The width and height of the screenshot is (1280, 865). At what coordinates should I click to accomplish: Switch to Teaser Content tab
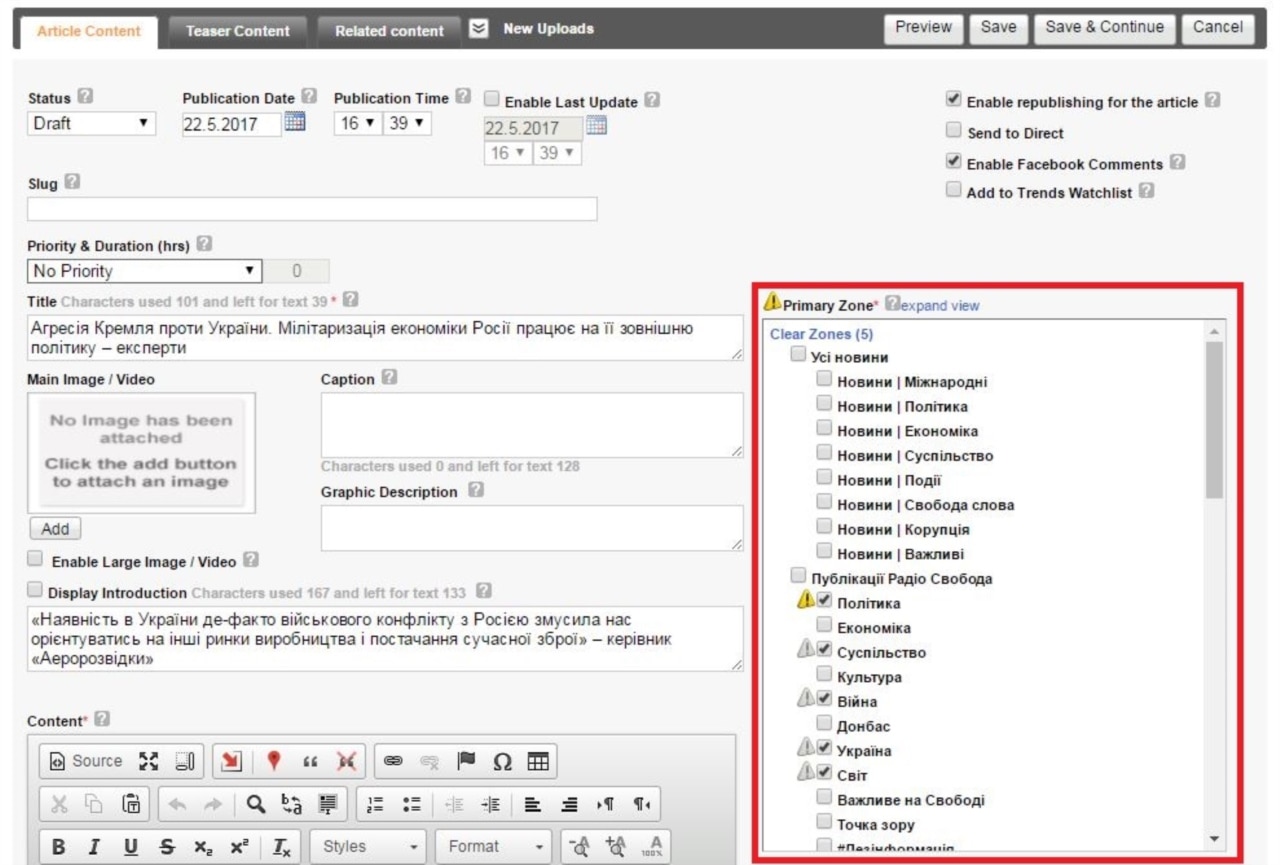(x=237, y=31)
